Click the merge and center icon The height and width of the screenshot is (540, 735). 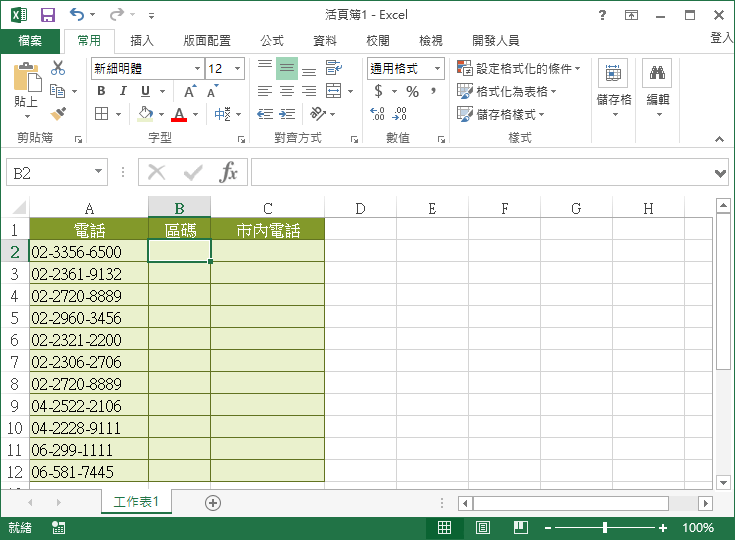click(334, 91)
